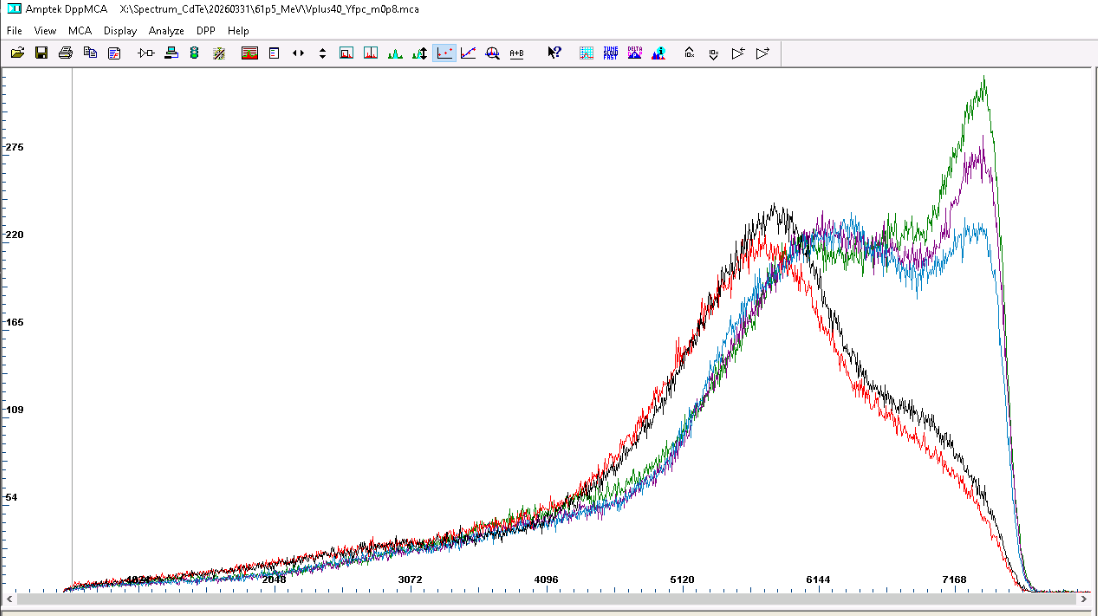Expand the MCA menu
This screenshot has width=1098, height=616.
point(79,31)
